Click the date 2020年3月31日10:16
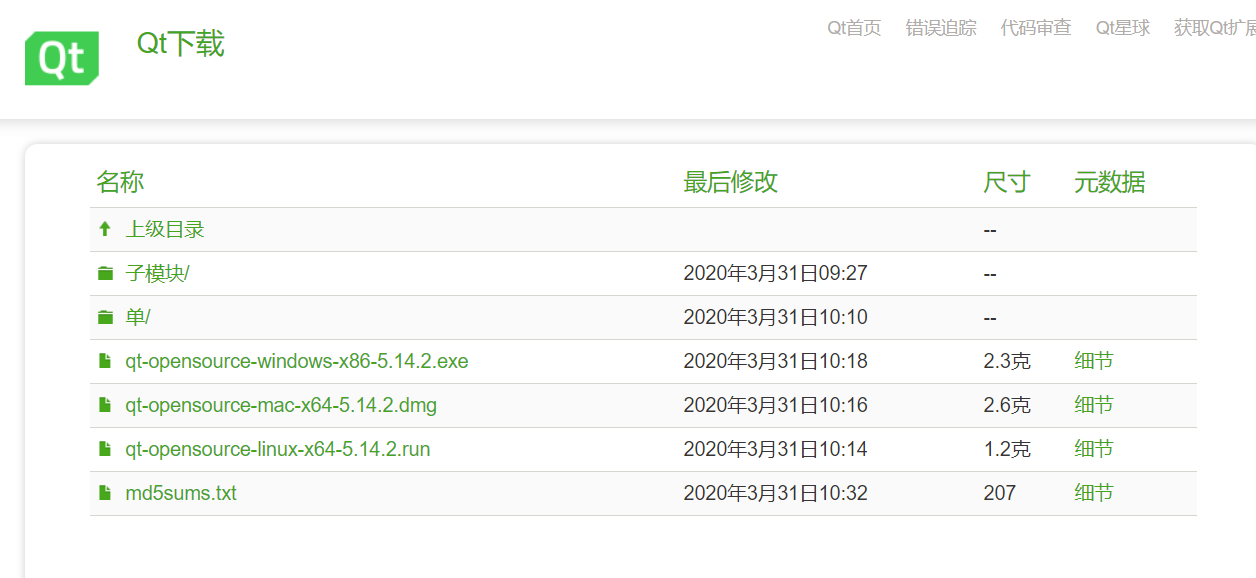 pos(775,405)
